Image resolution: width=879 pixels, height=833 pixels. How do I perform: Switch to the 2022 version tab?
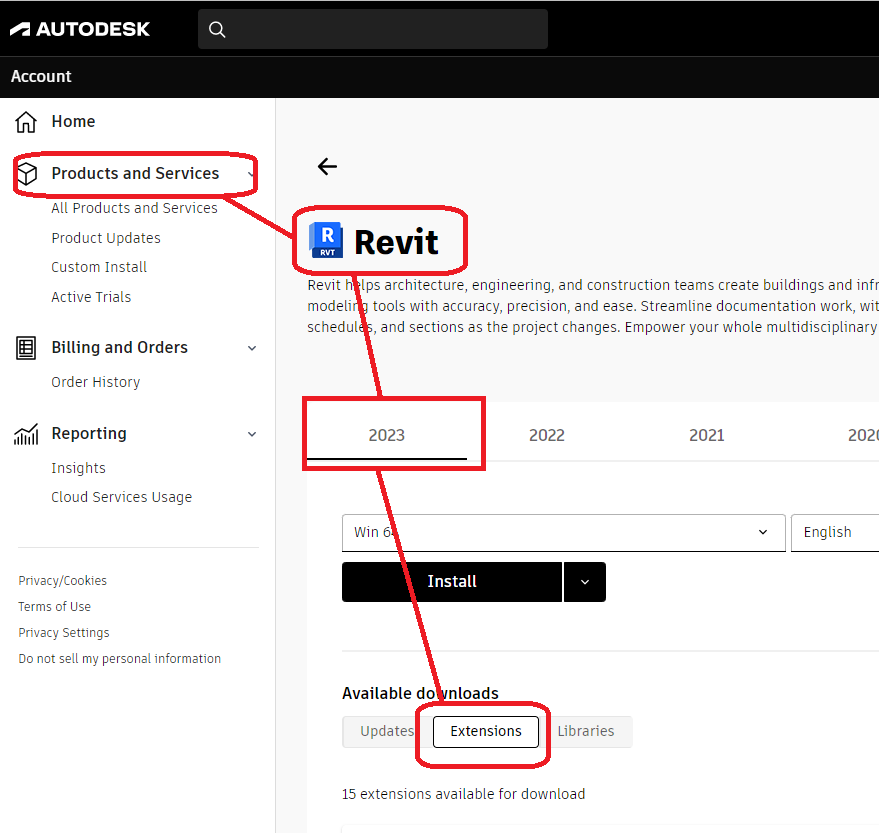(x=547, y=435)
